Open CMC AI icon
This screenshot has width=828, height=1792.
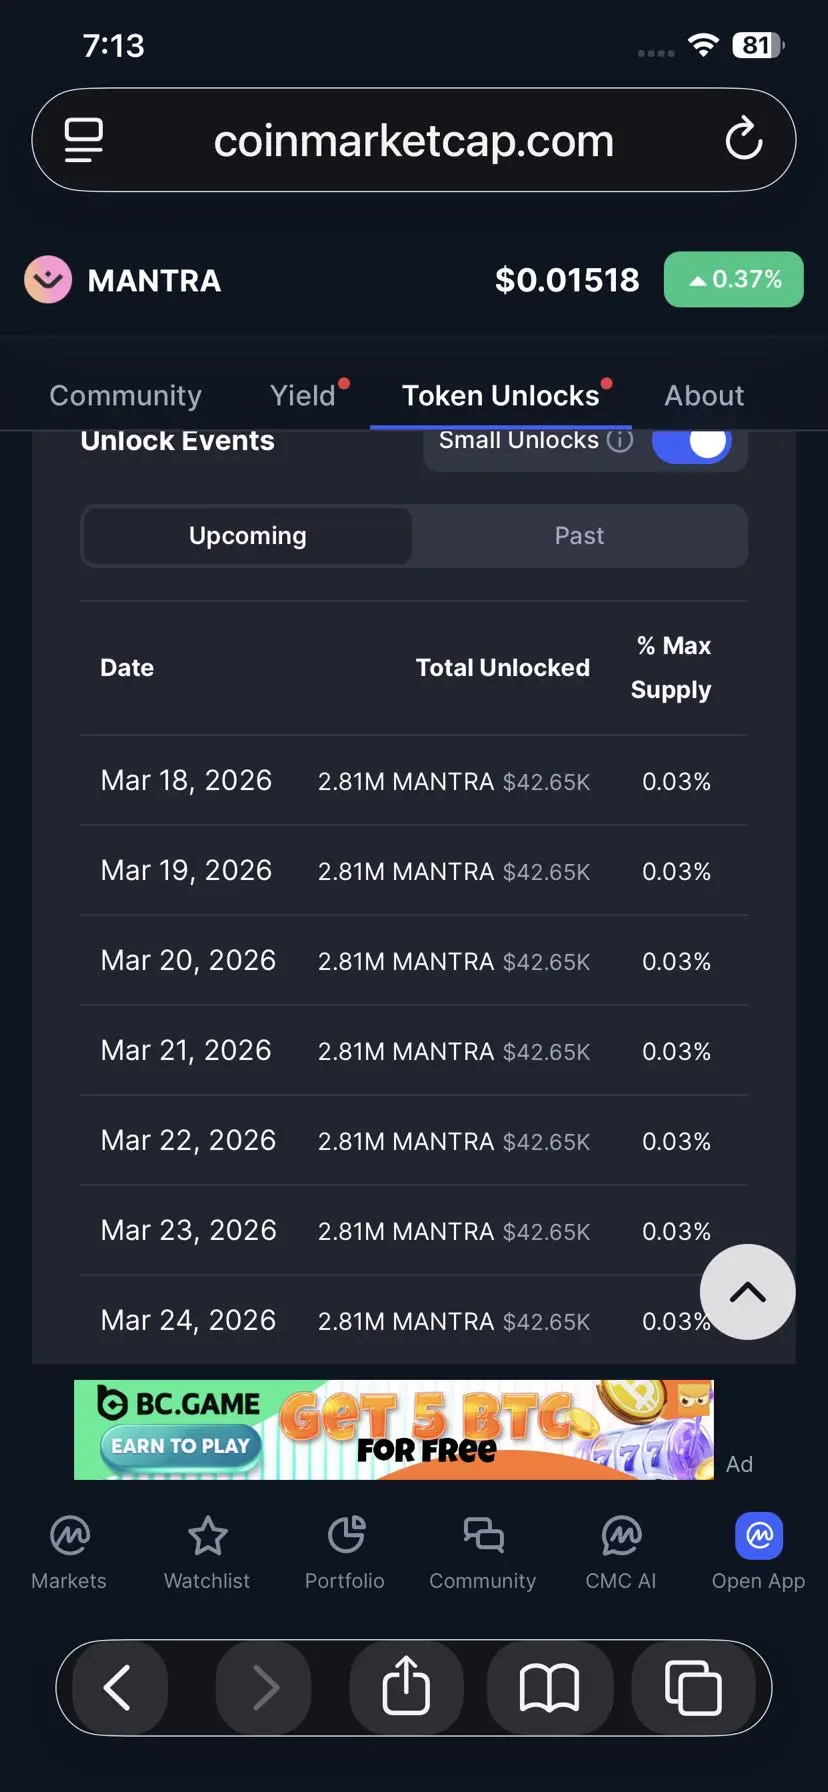coord(621,1536)
